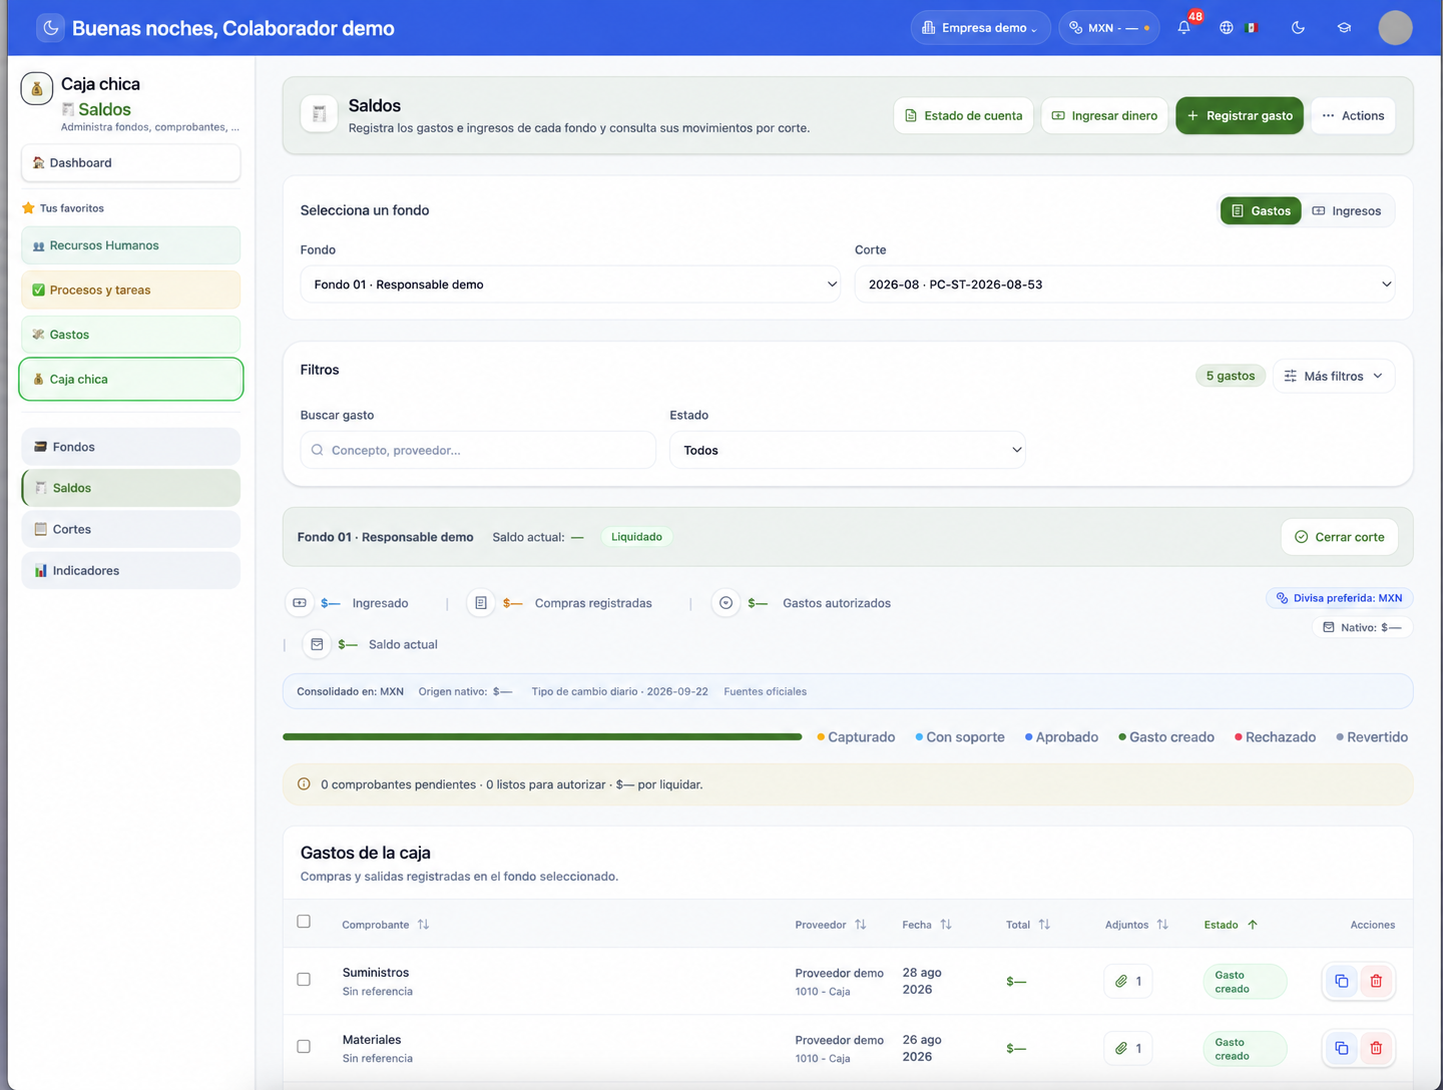Sort the table by Adjuntos
1443x1090 pixels.
click(x=1136, y=925)
